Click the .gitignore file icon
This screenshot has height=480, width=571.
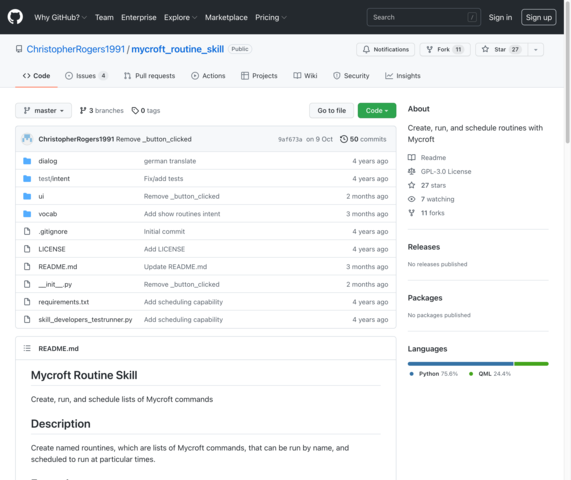(x=27, y=231)
